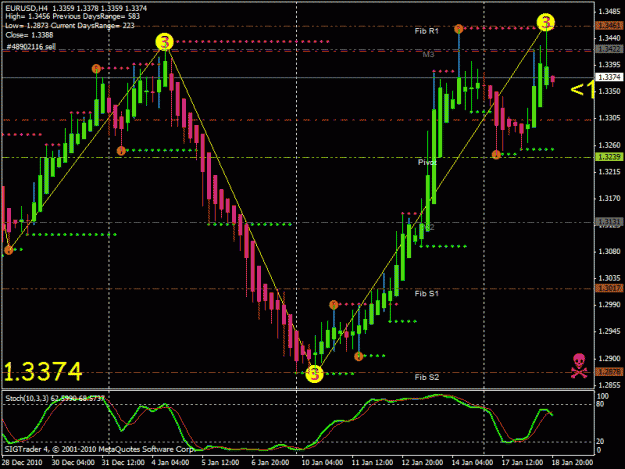The width and height of the screenshot is (625, 469).
Task: Click the 1.3260 price axis label
Action: (609, 145)
